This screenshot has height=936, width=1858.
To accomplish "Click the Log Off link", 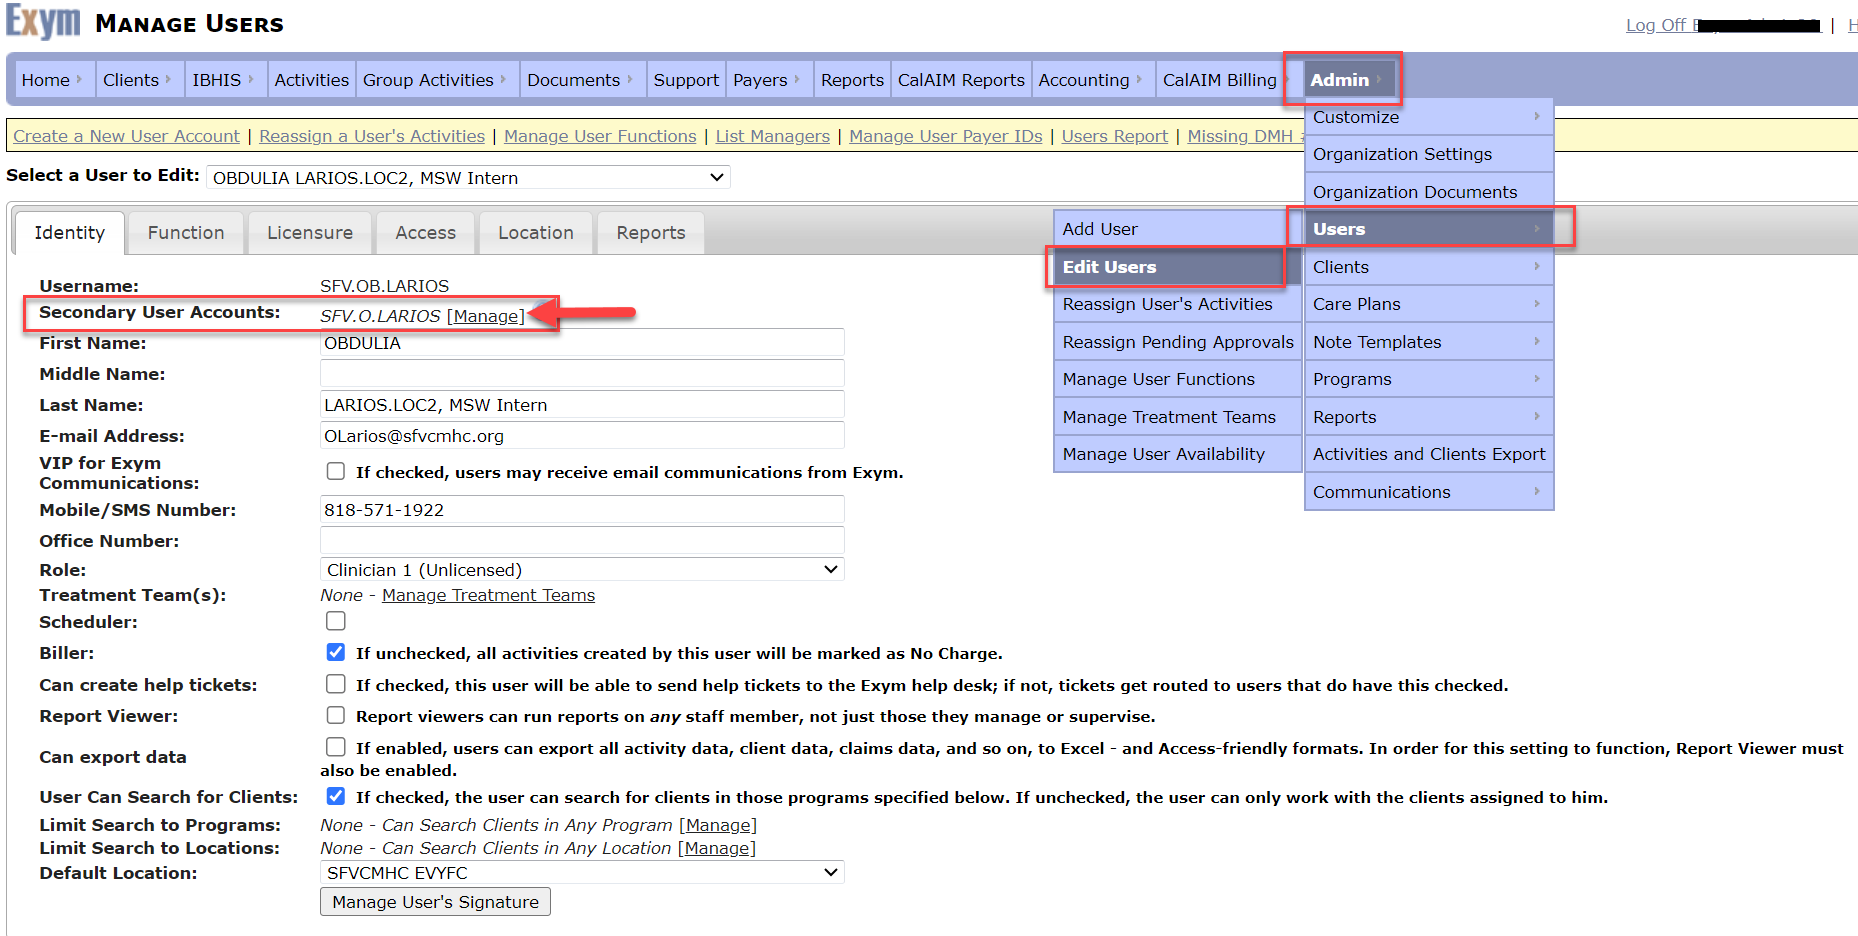I will point(1655,25).
